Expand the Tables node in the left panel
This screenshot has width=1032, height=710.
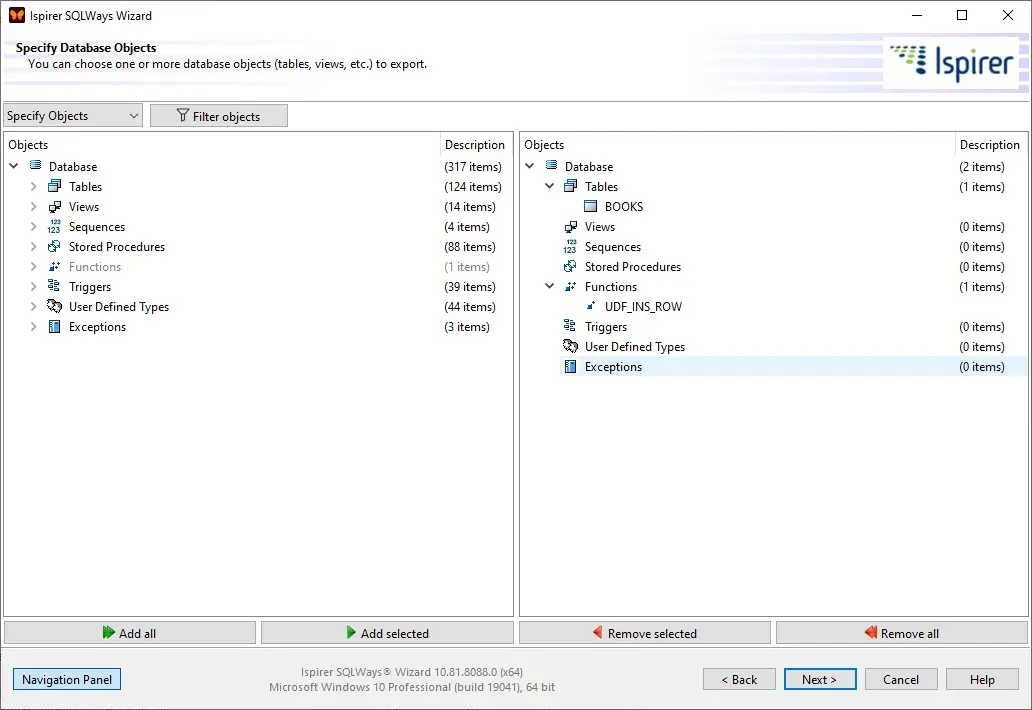coord(34,186)
